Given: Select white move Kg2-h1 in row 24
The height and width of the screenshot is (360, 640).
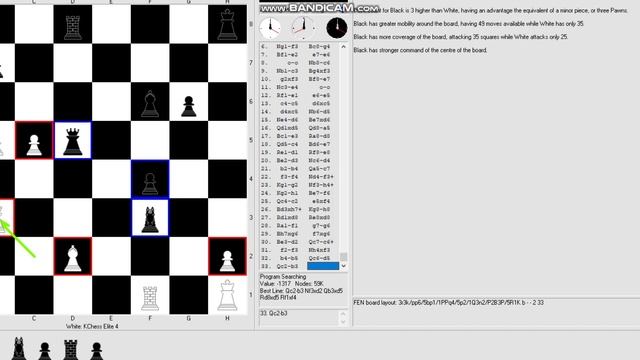Looking at the screenshot, I should click(x=287, y=193).
